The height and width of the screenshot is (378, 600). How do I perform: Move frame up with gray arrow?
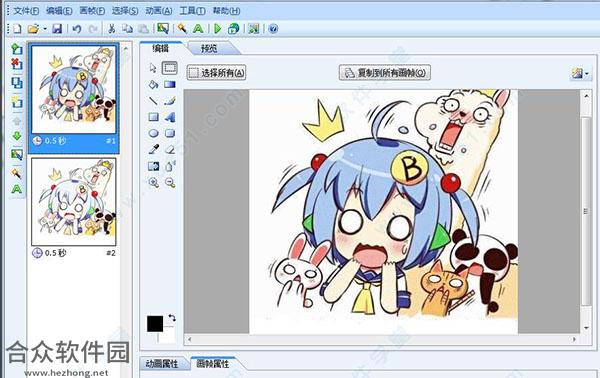[x=17, y=121]
